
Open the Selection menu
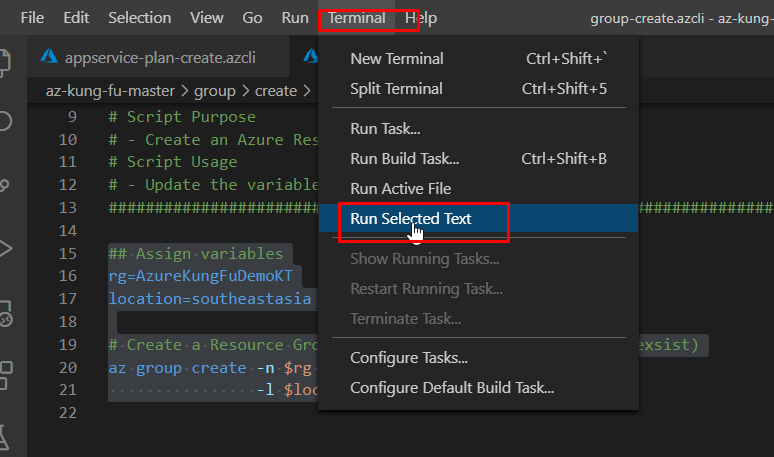139,18
